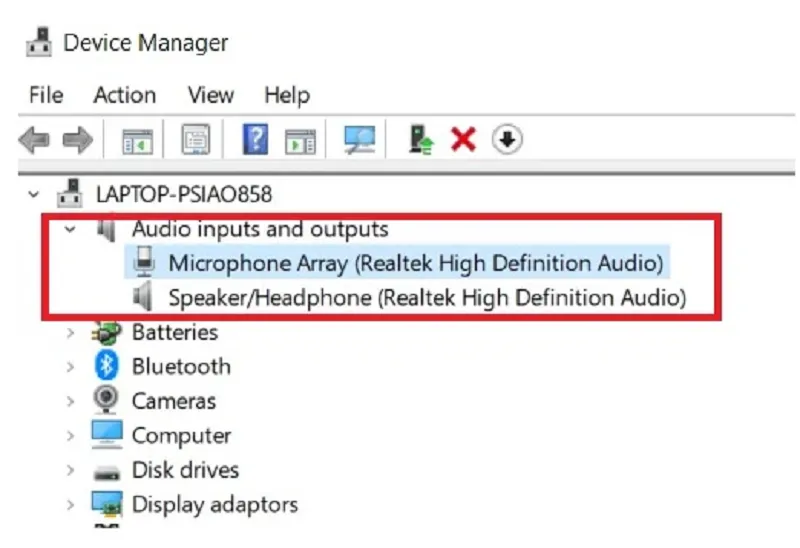Select Speaker/Headphone (Realtek High Definition Audio)

pyautogui.click(x=426, y=297)
